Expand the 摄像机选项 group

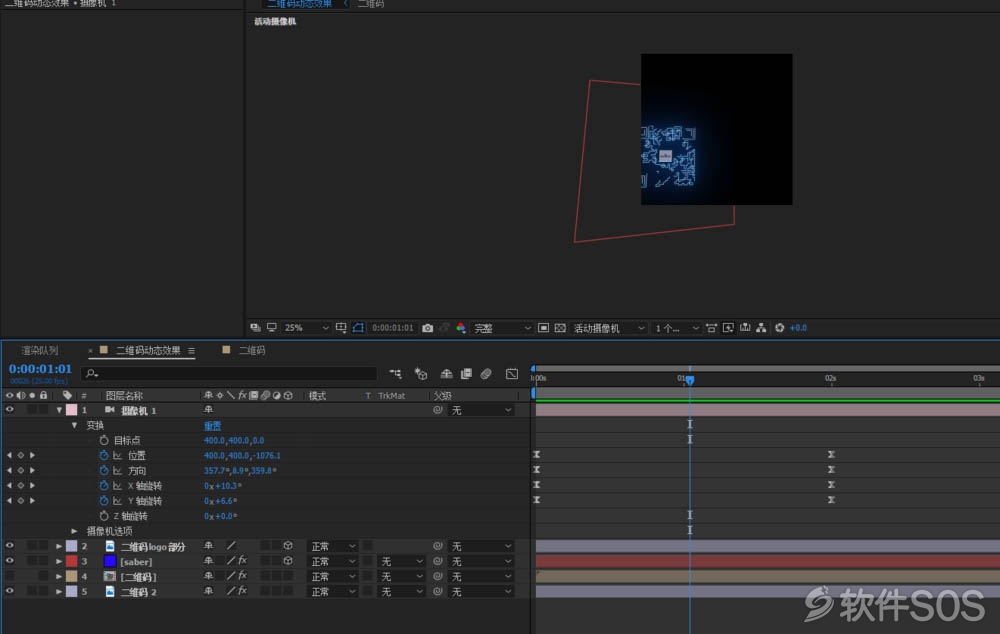point(74,531)
